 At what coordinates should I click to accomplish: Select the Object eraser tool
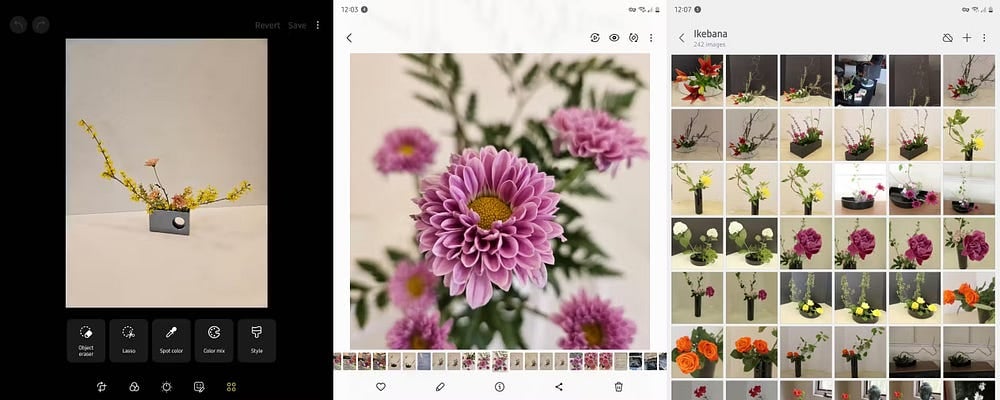(x=86, y=340)
